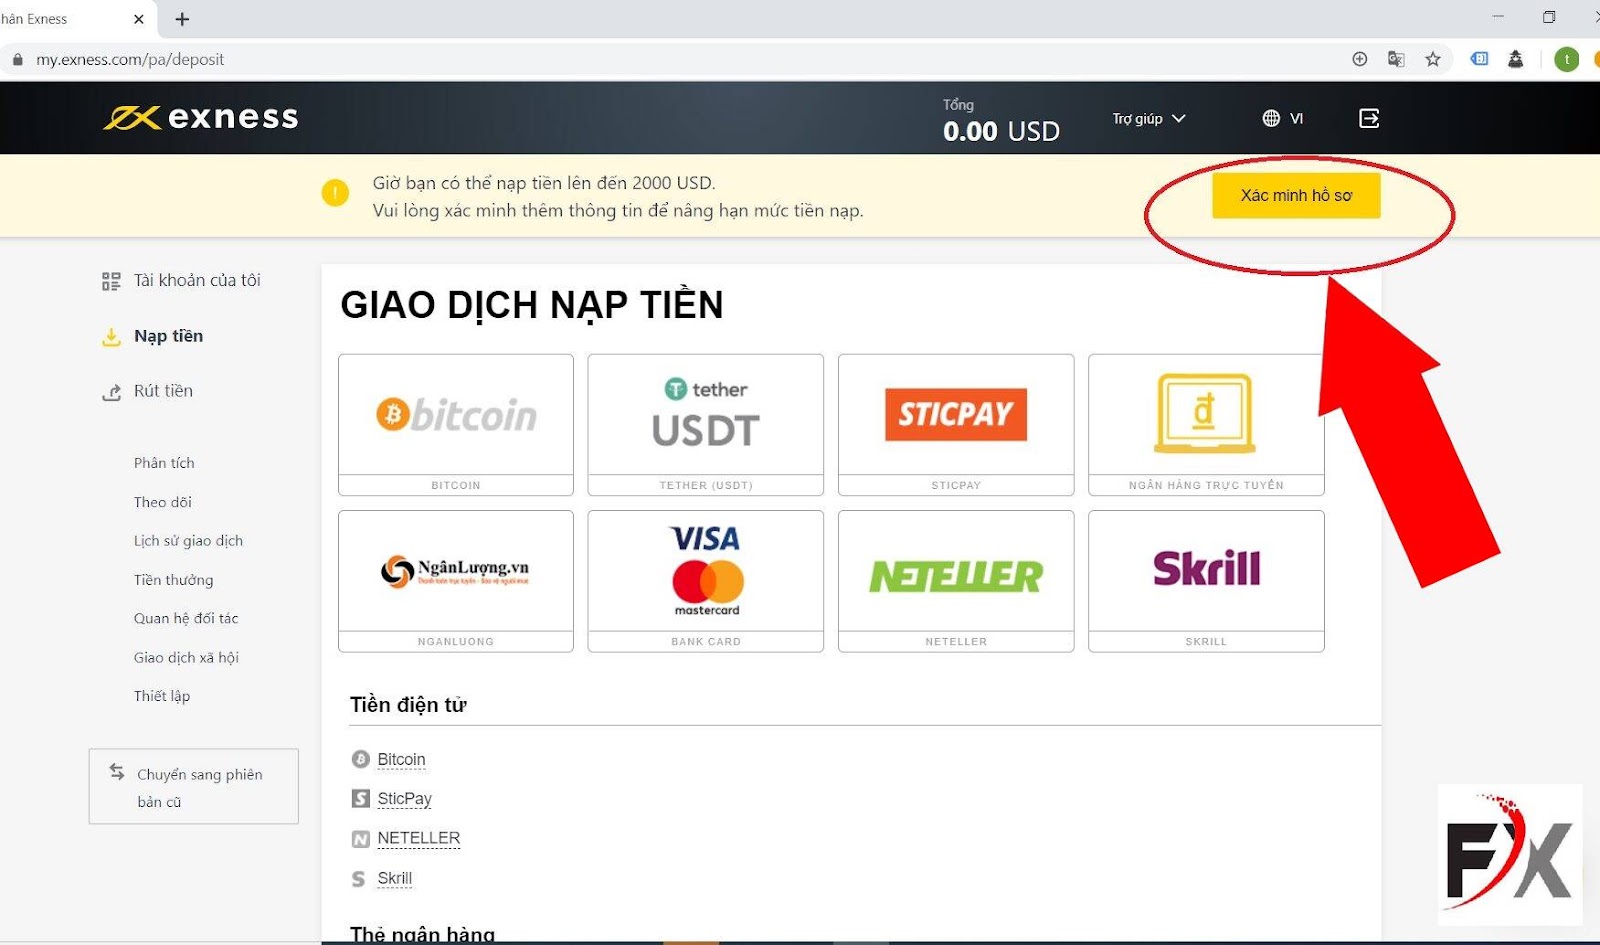Click the site padlock security icon
1600x945 pixels.
point(17,60)
